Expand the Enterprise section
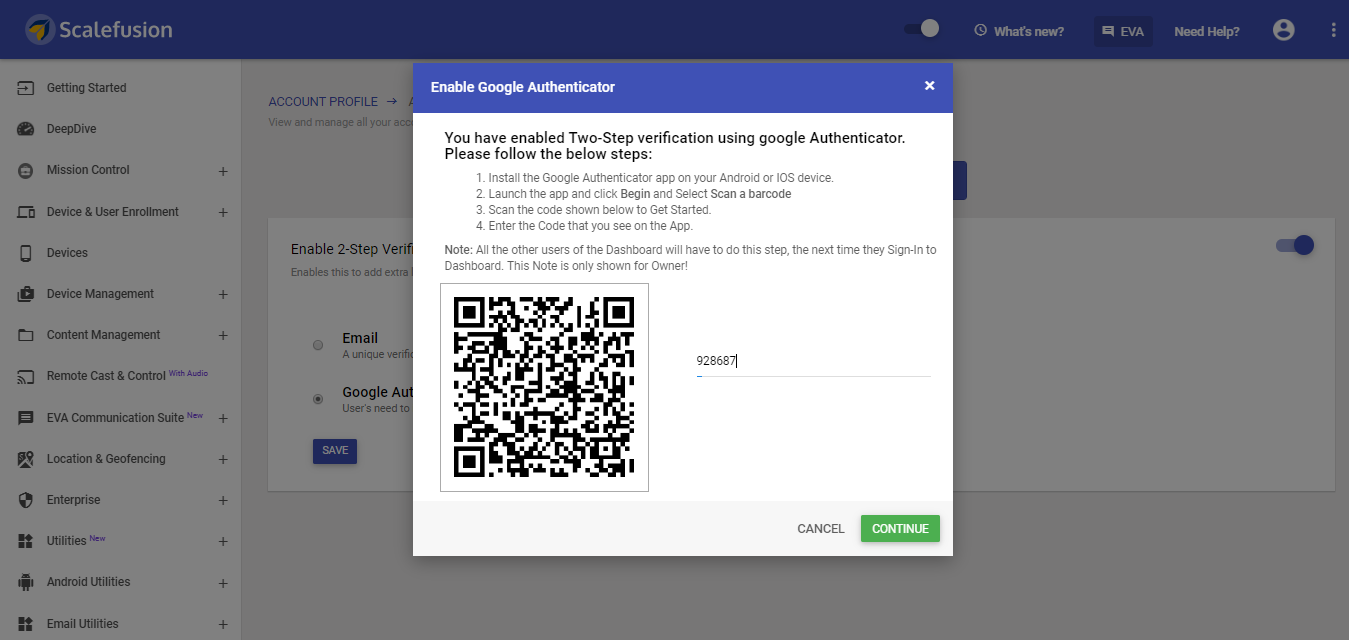Image resolution: width=1349 pixels, height=640 pixels. 223,500
